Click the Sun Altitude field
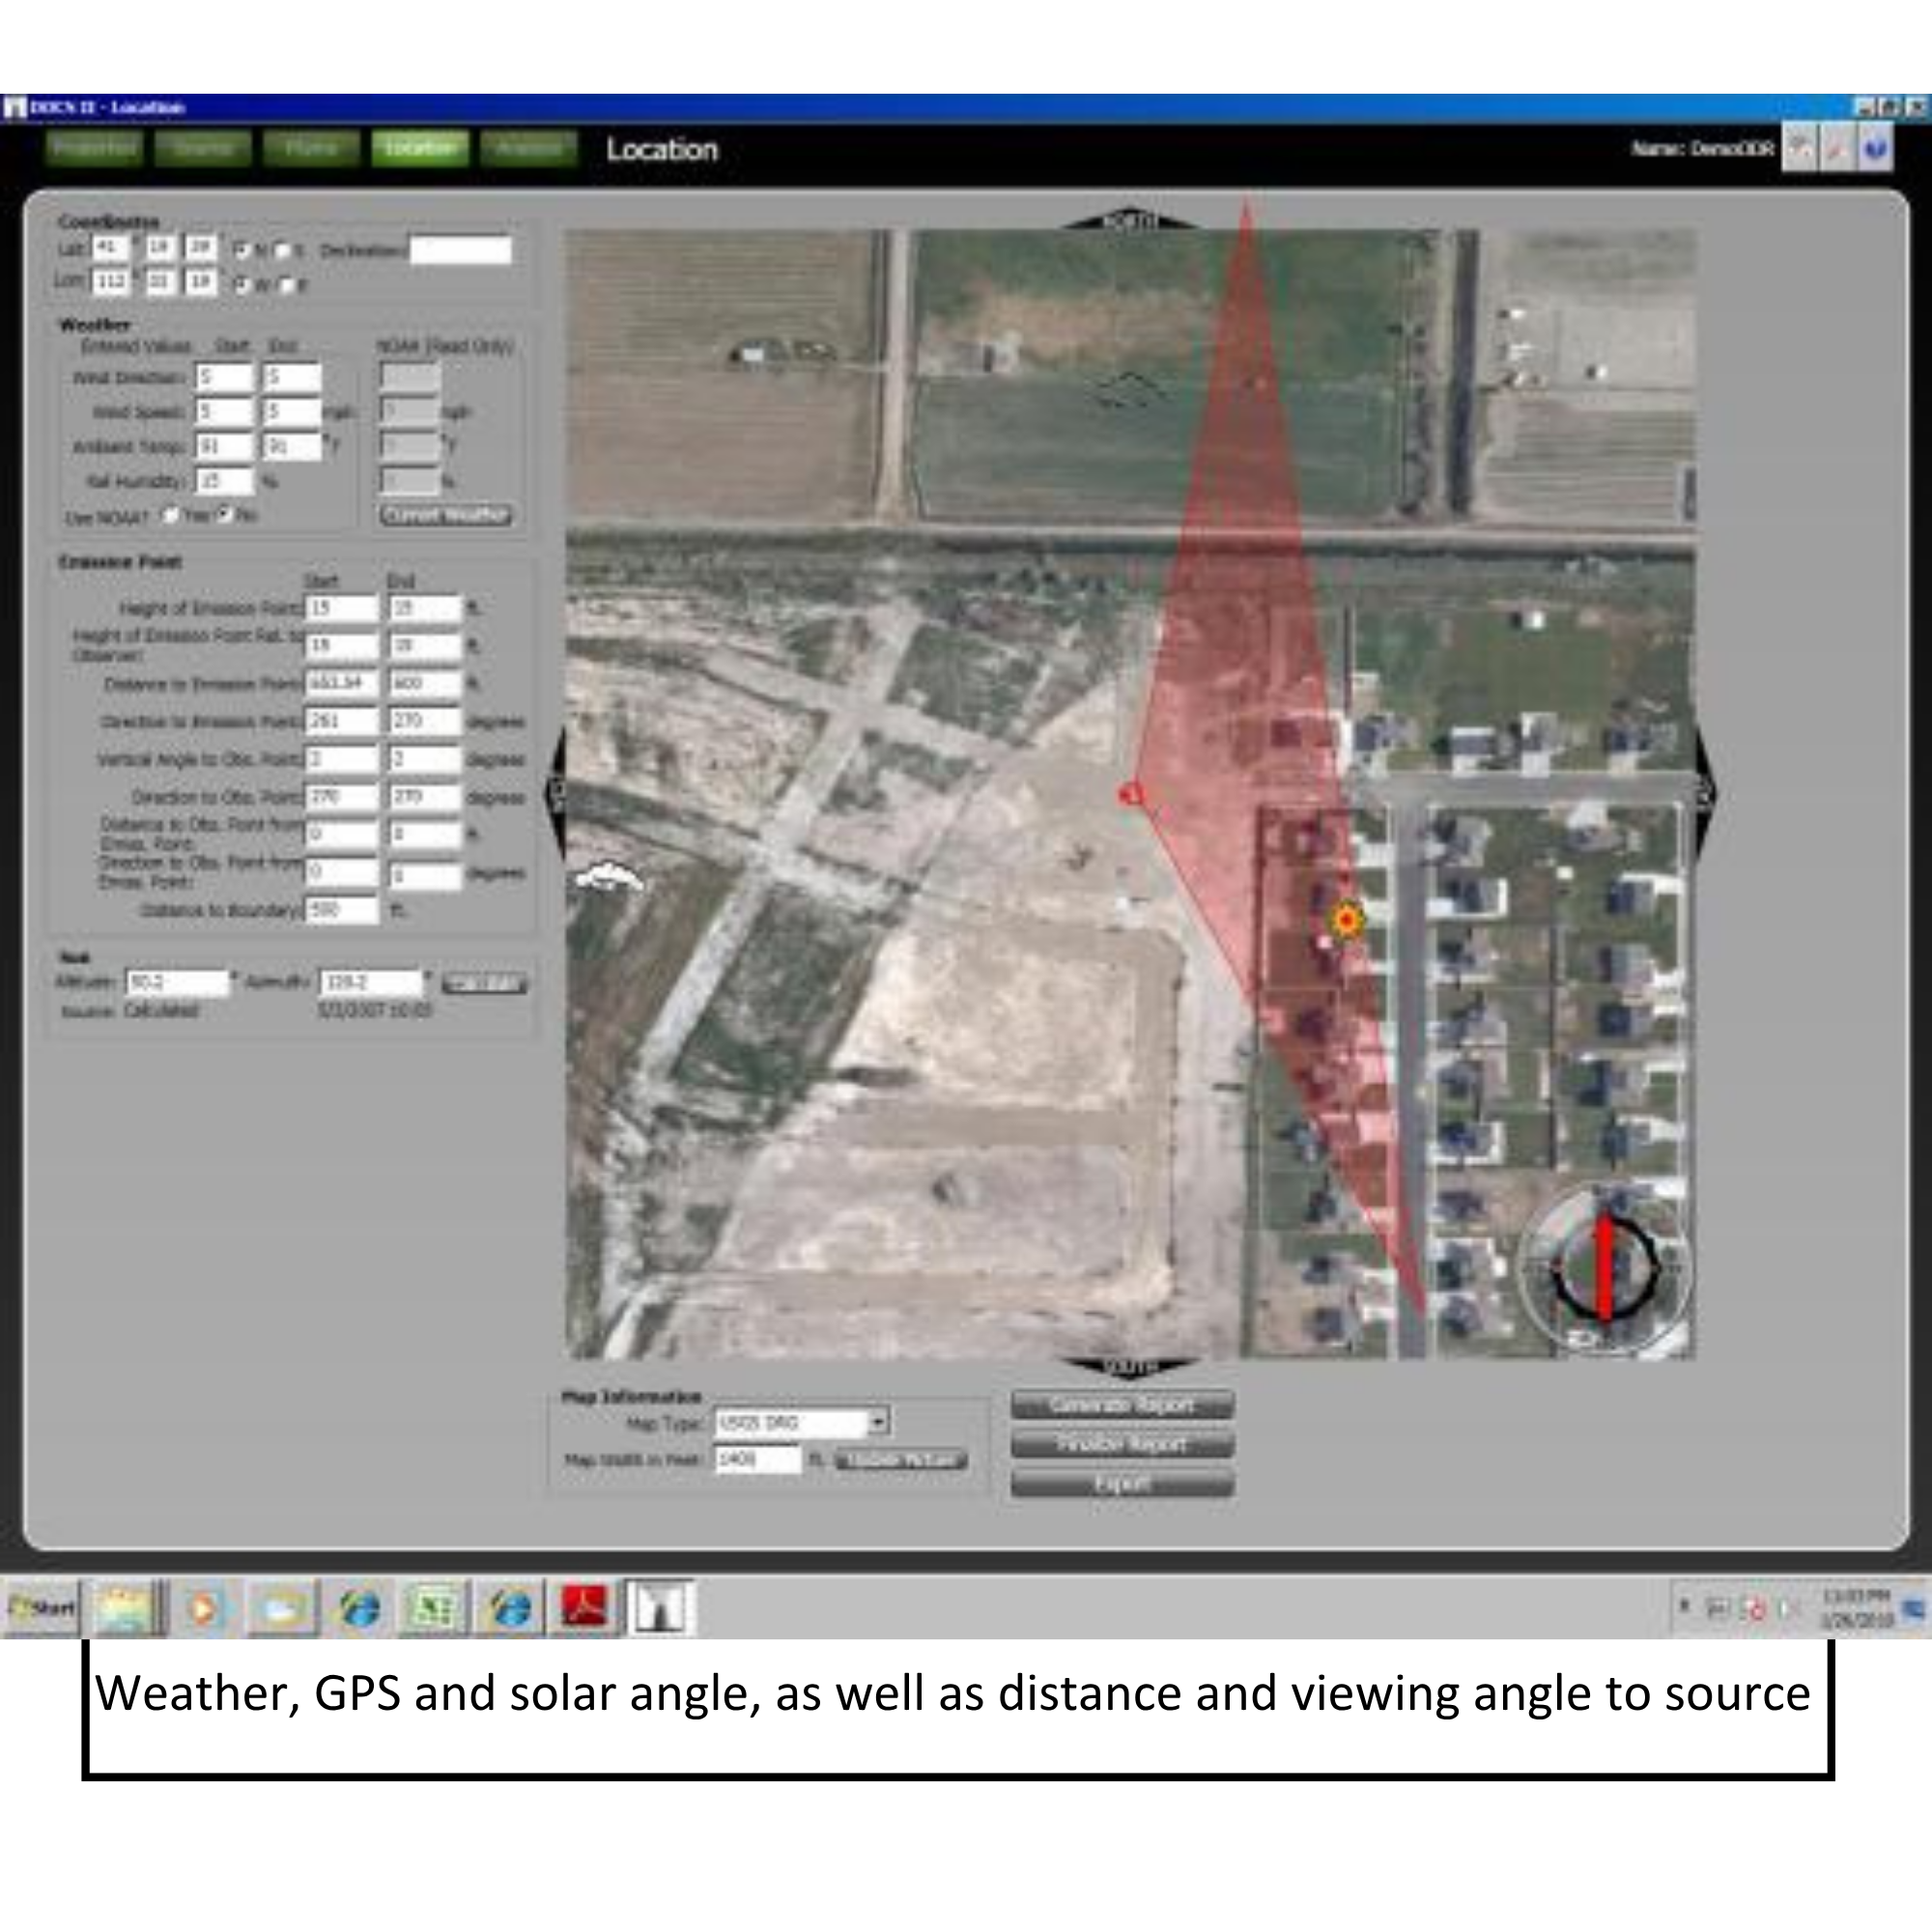Screen dimensions: 1932x1932 coord(178,983)
